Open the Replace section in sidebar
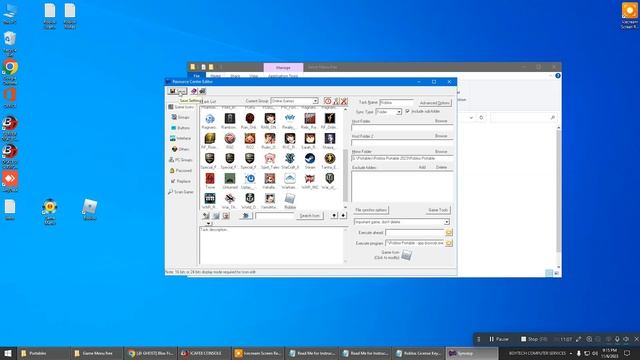 click(181, 181)
